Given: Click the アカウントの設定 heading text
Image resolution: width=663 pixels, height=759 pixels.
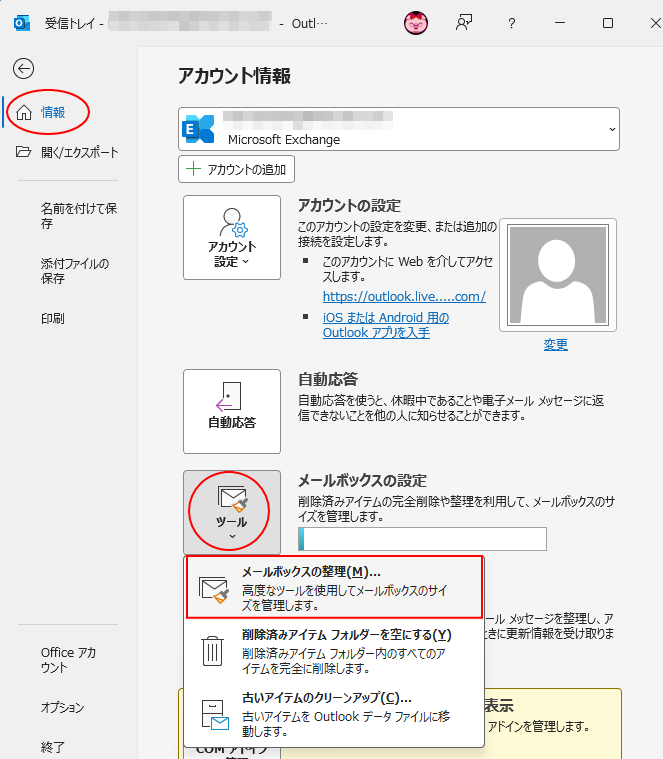Looking at the screenshot, I should click(349, 206).
